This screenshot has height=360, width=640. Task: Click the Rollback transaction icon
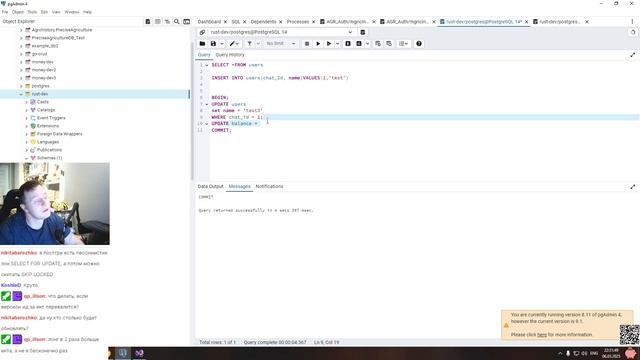(359, 44)
